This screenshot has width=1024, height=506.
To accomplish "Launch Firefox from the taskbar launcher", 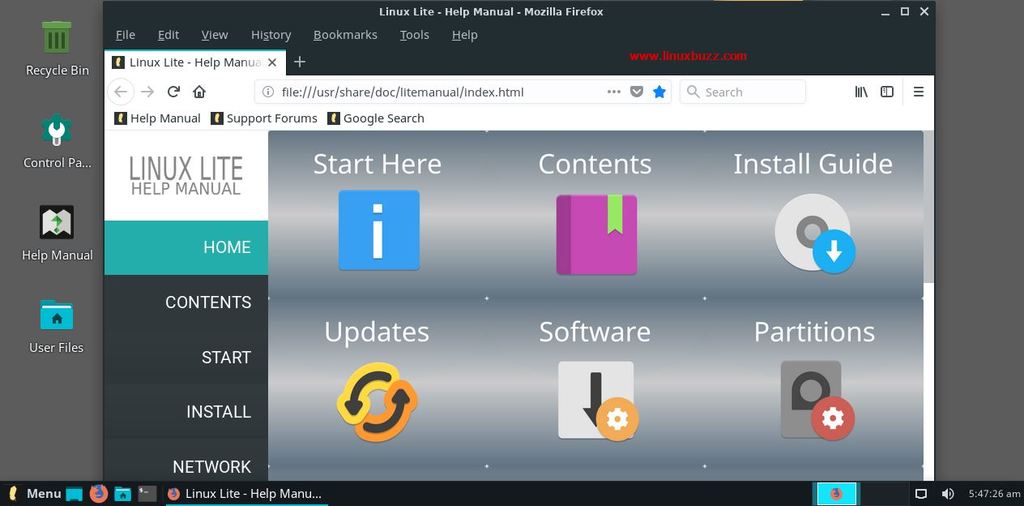I will click(x=99, y=494).
